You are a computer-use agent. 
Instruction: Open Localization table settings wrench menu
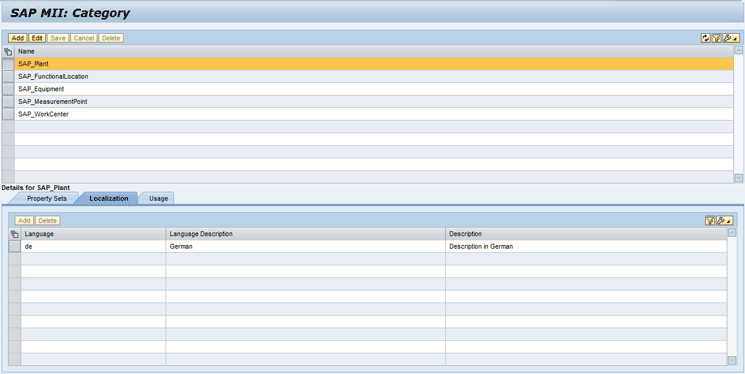pyautogui.click(x=724, y=221)
